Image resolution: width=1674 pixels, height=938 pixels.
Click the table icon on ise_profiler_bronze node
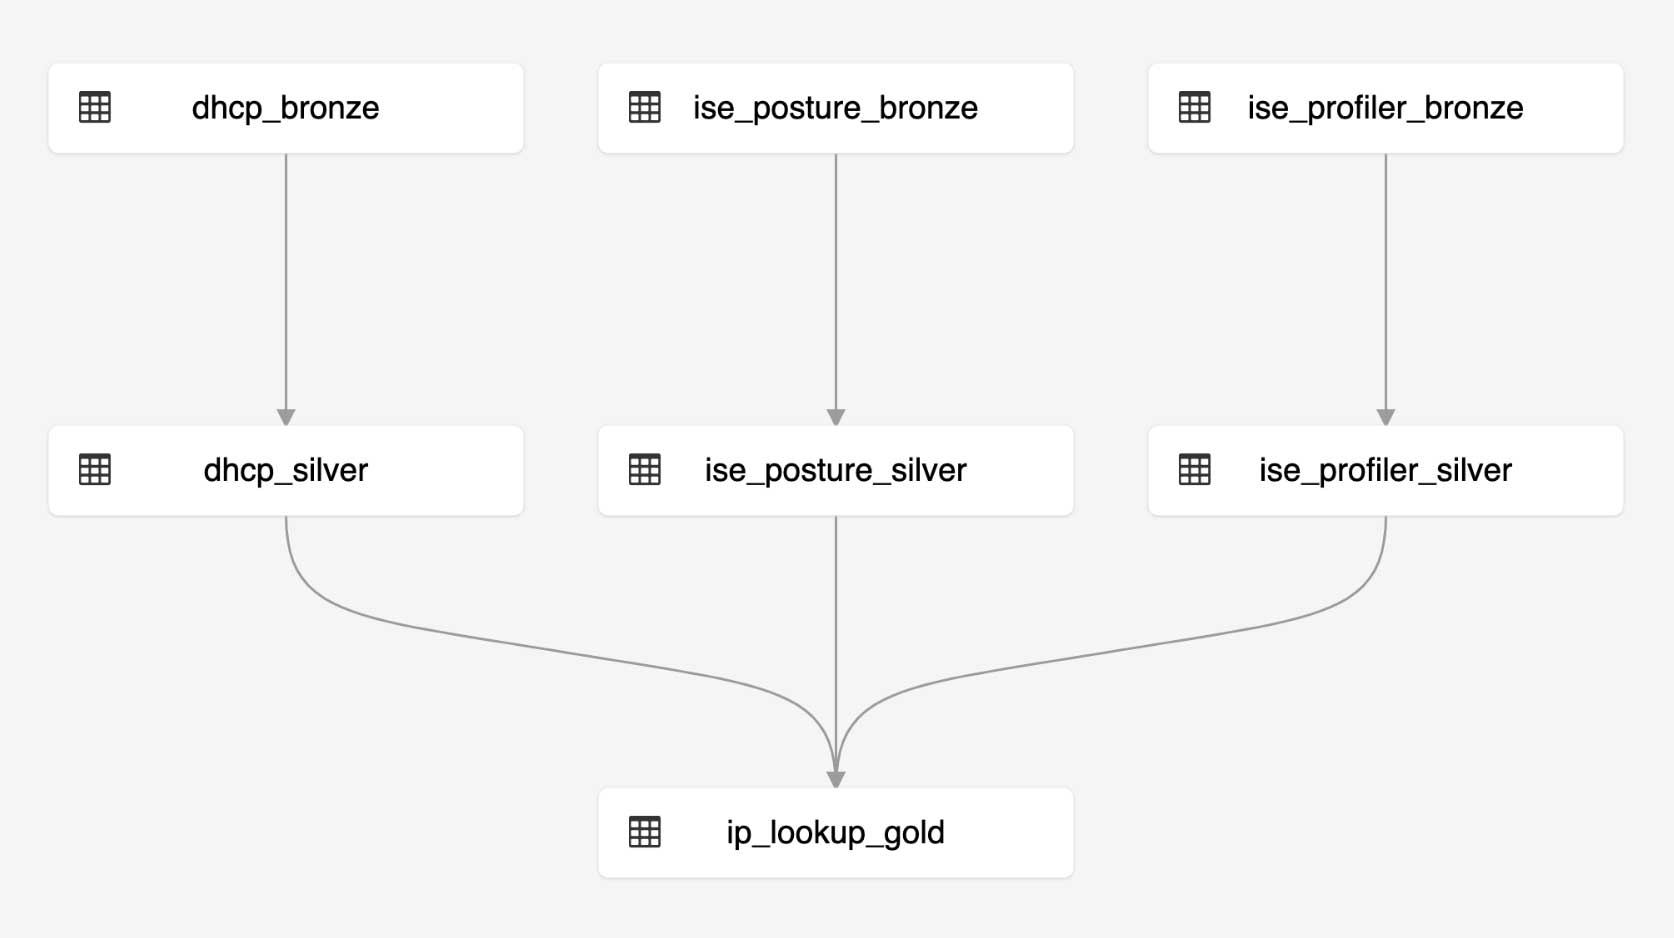tap(1195, 108)
